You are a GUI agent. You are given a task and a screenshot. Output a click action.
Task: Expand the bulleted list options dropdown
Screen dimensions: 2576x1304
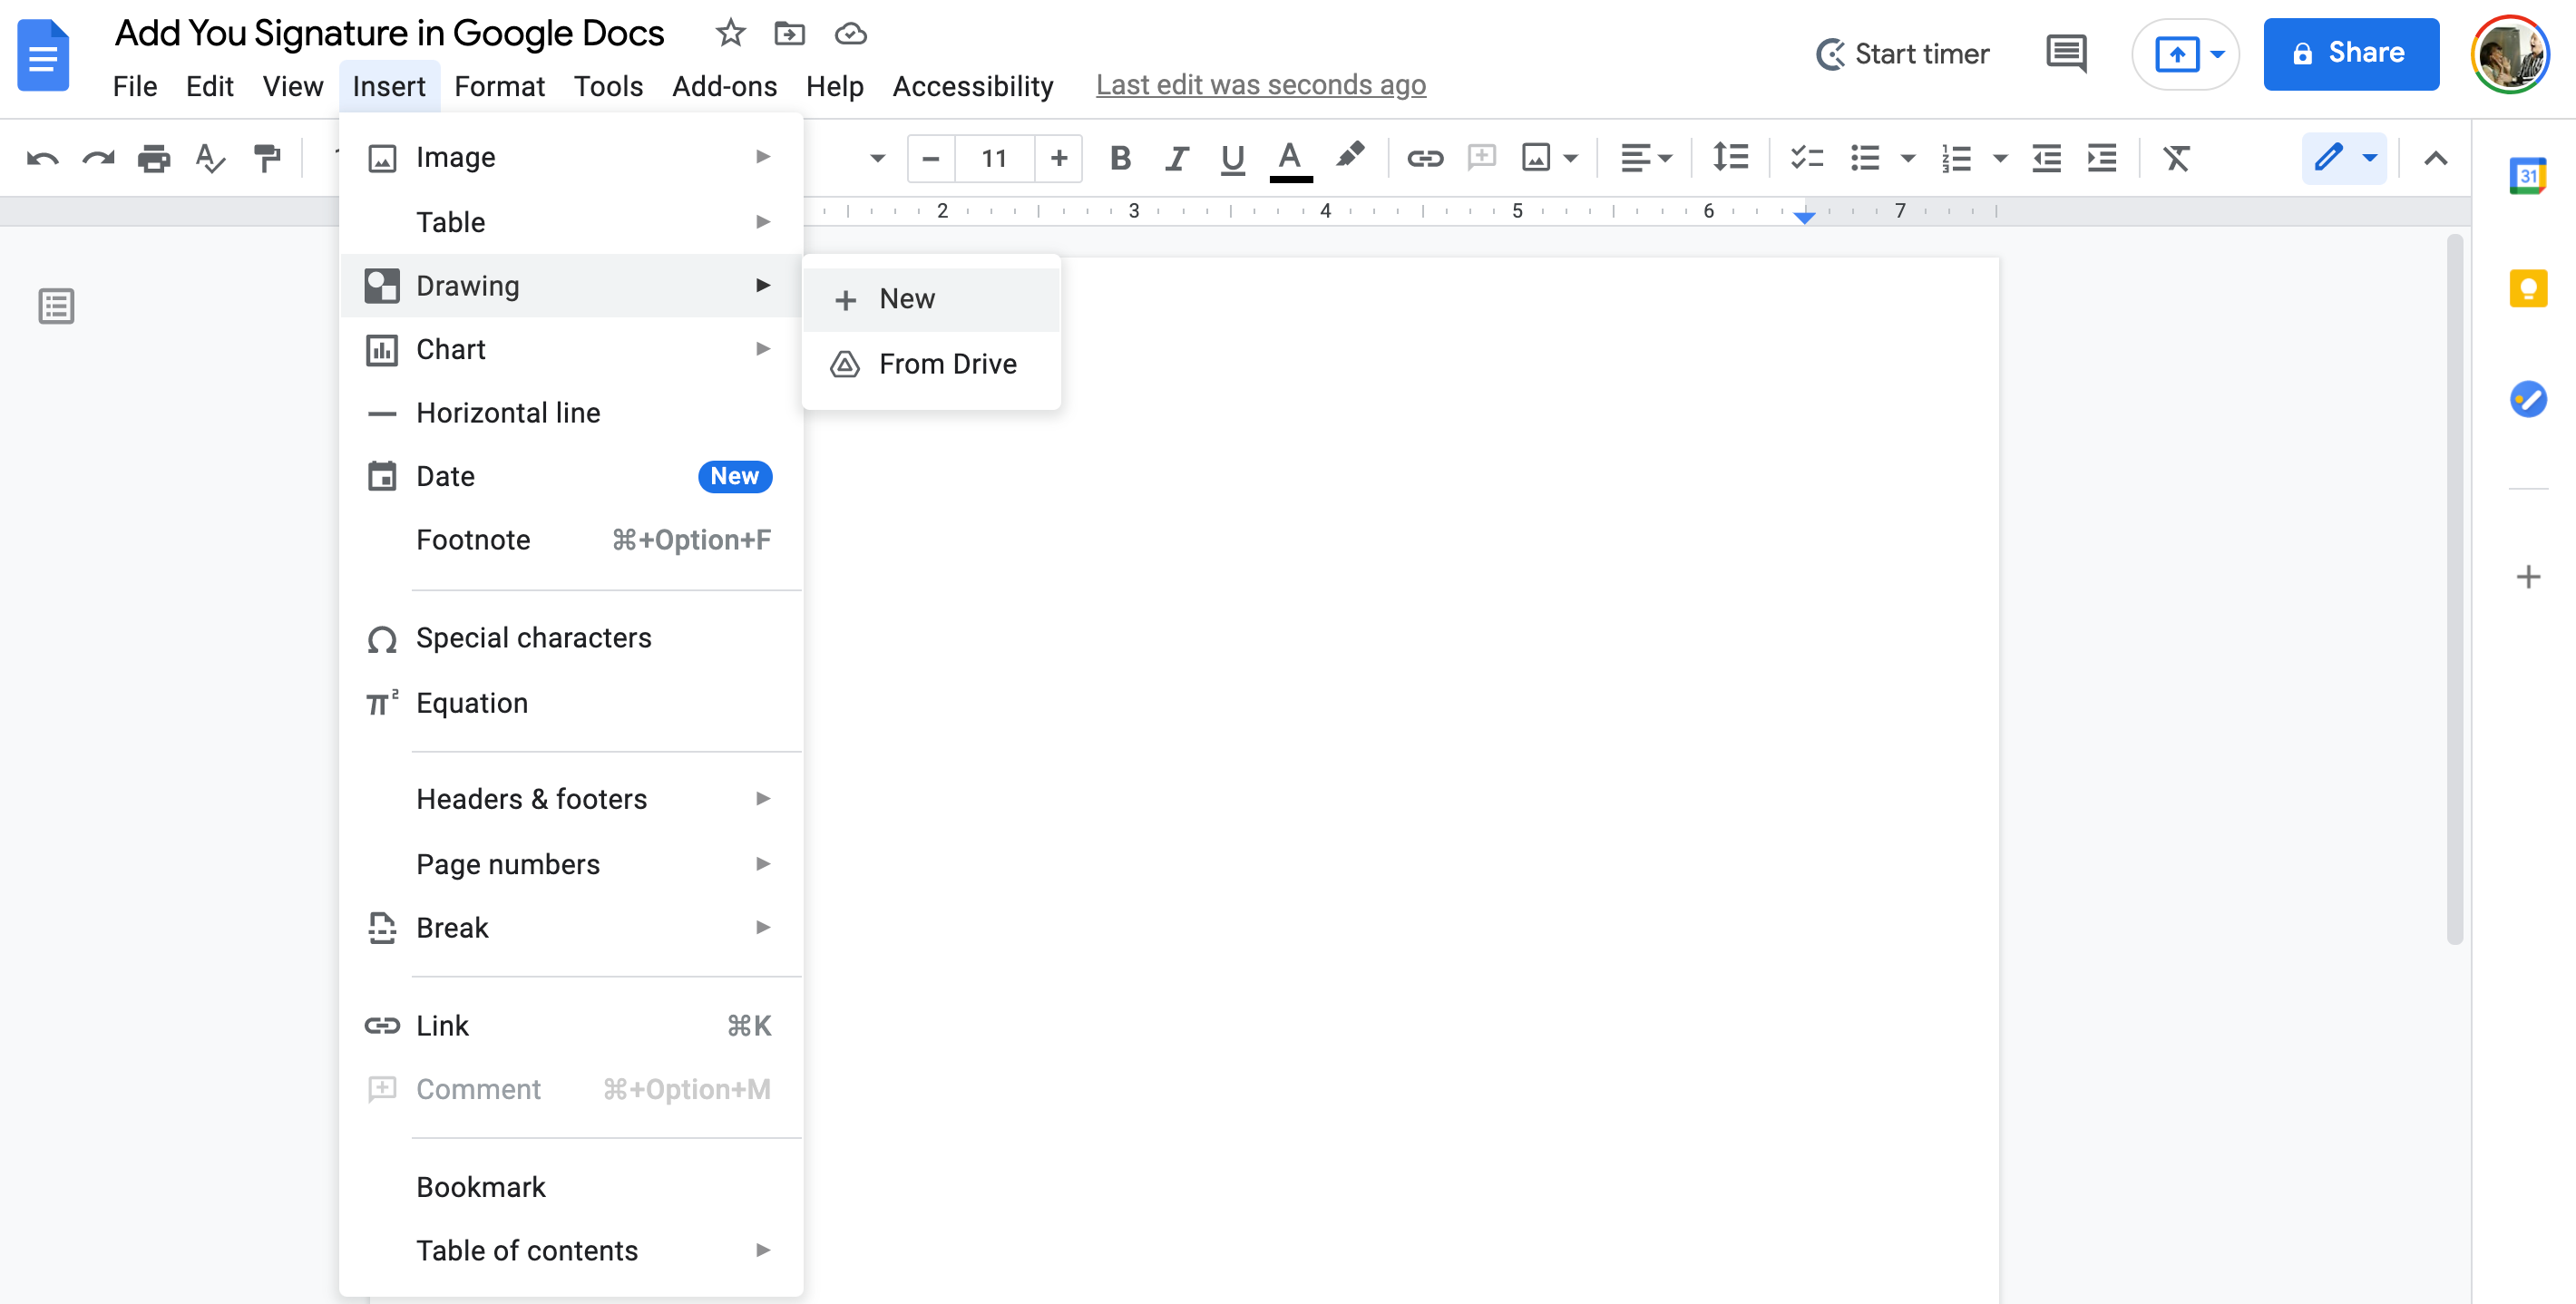[1908, 158]
